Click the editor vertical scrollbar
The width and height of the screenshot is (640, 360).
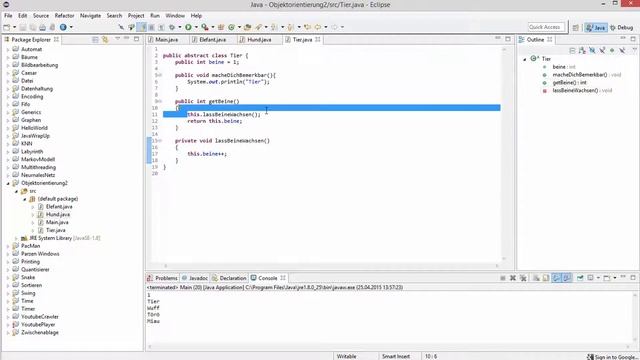point(504,153)
